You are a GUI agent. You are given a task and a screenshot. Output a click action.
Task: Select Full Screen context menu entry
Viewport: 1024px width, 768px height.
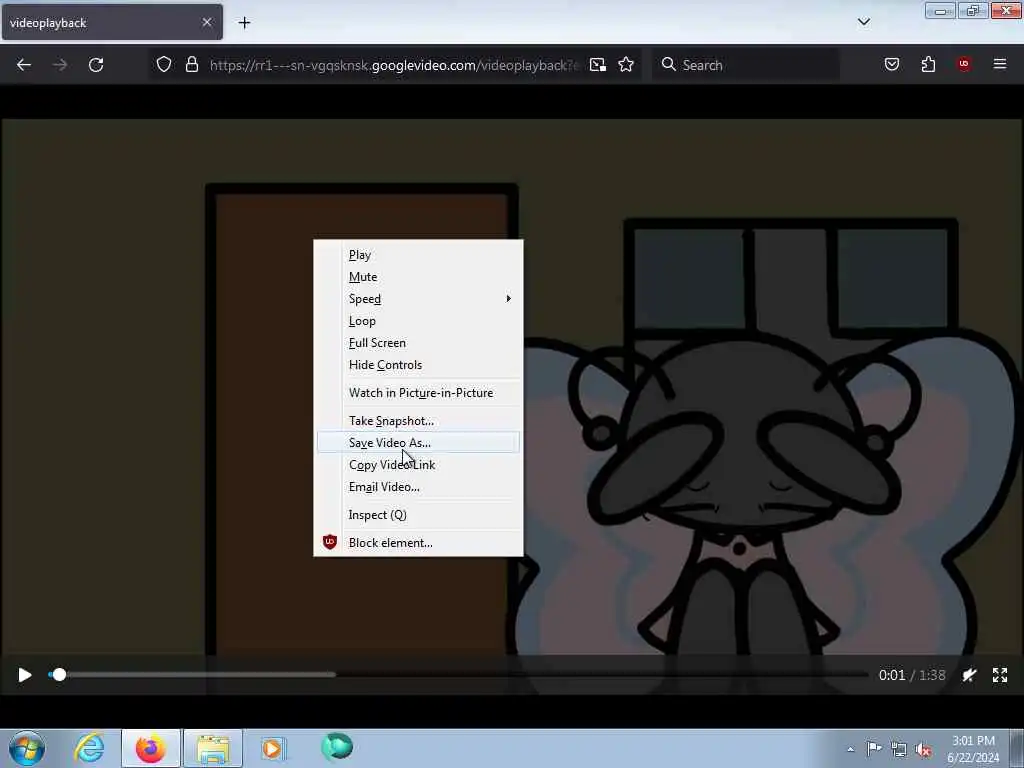(x=418, y=343)
